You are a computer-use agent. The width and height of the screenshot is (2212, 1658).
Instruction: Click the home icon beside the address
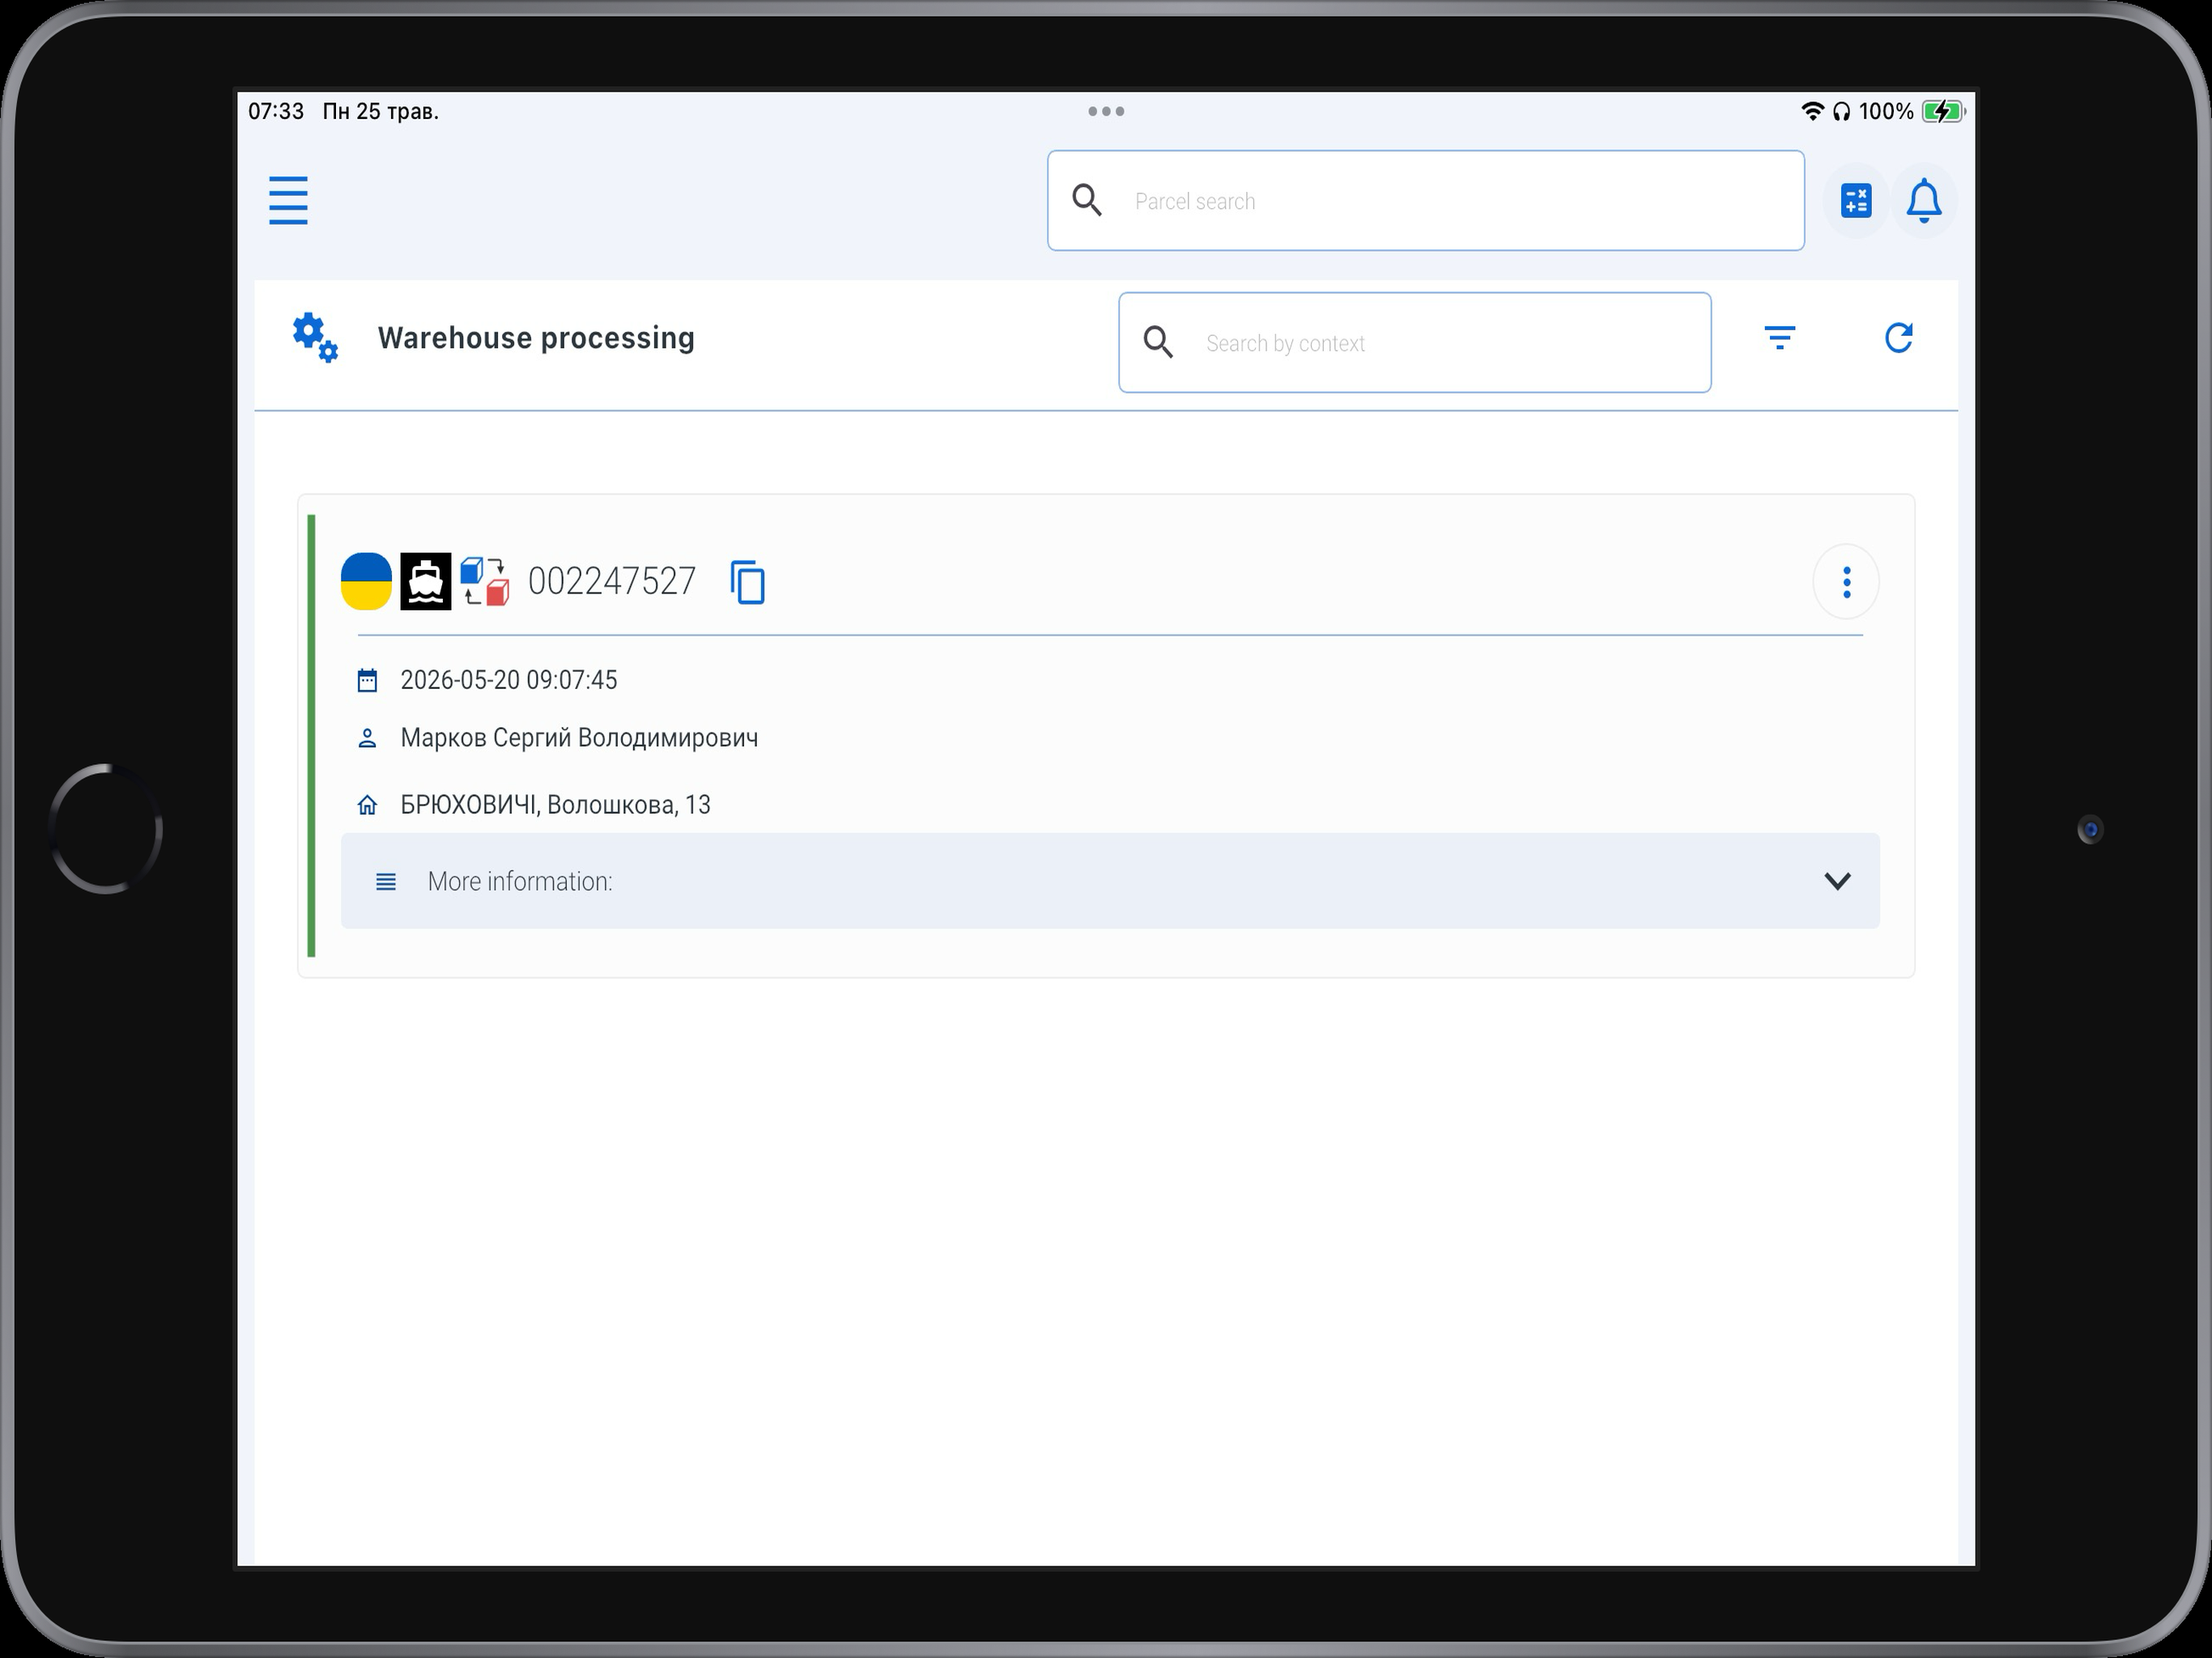tap(367, 805)
